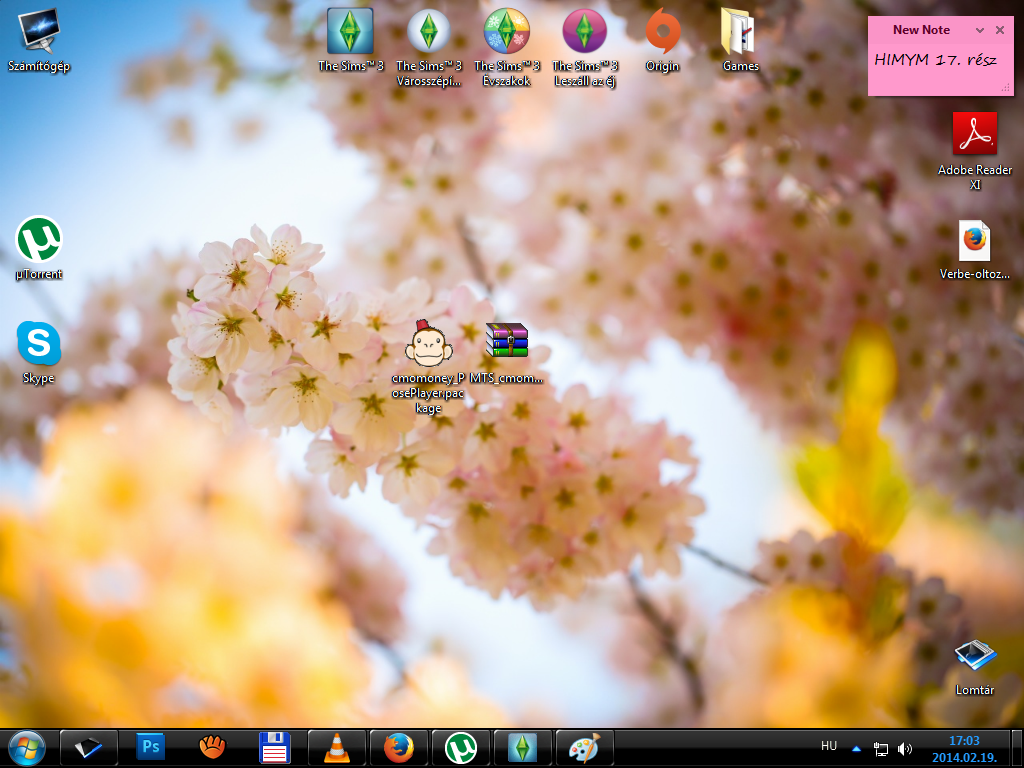Open the volume speaker tray icon
Viewport: 1024px width, 768px height.
click(904, 748)
